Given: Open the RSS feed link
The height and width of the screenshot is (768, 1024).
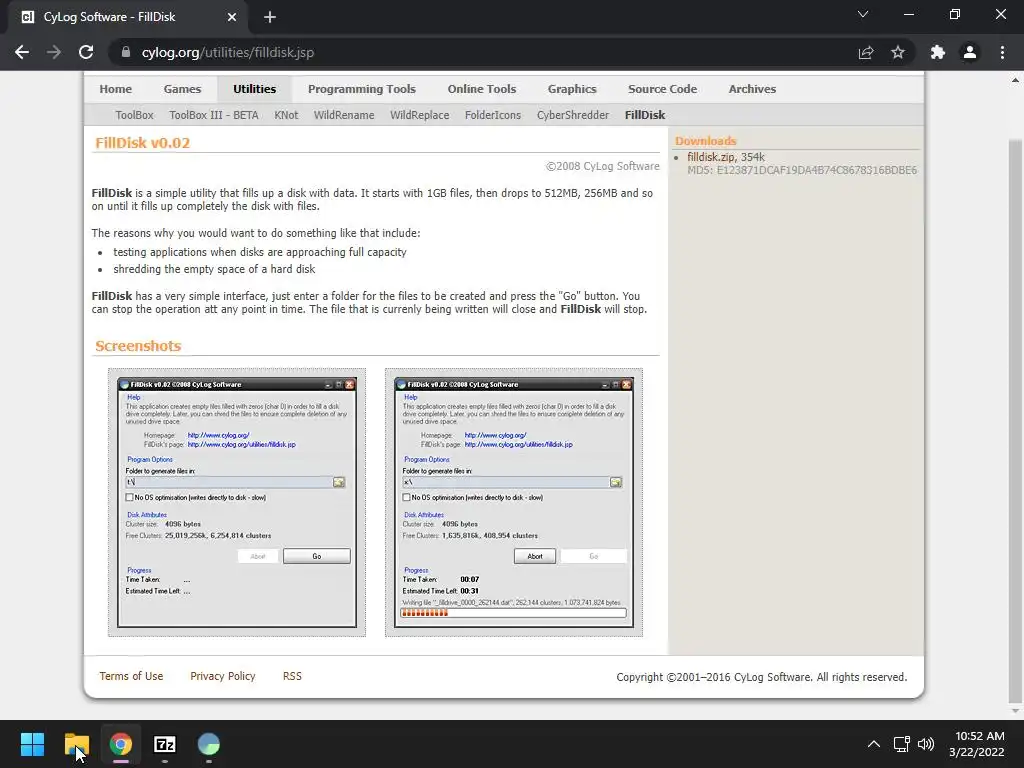Looking at the screenshot, I should 292,676.
